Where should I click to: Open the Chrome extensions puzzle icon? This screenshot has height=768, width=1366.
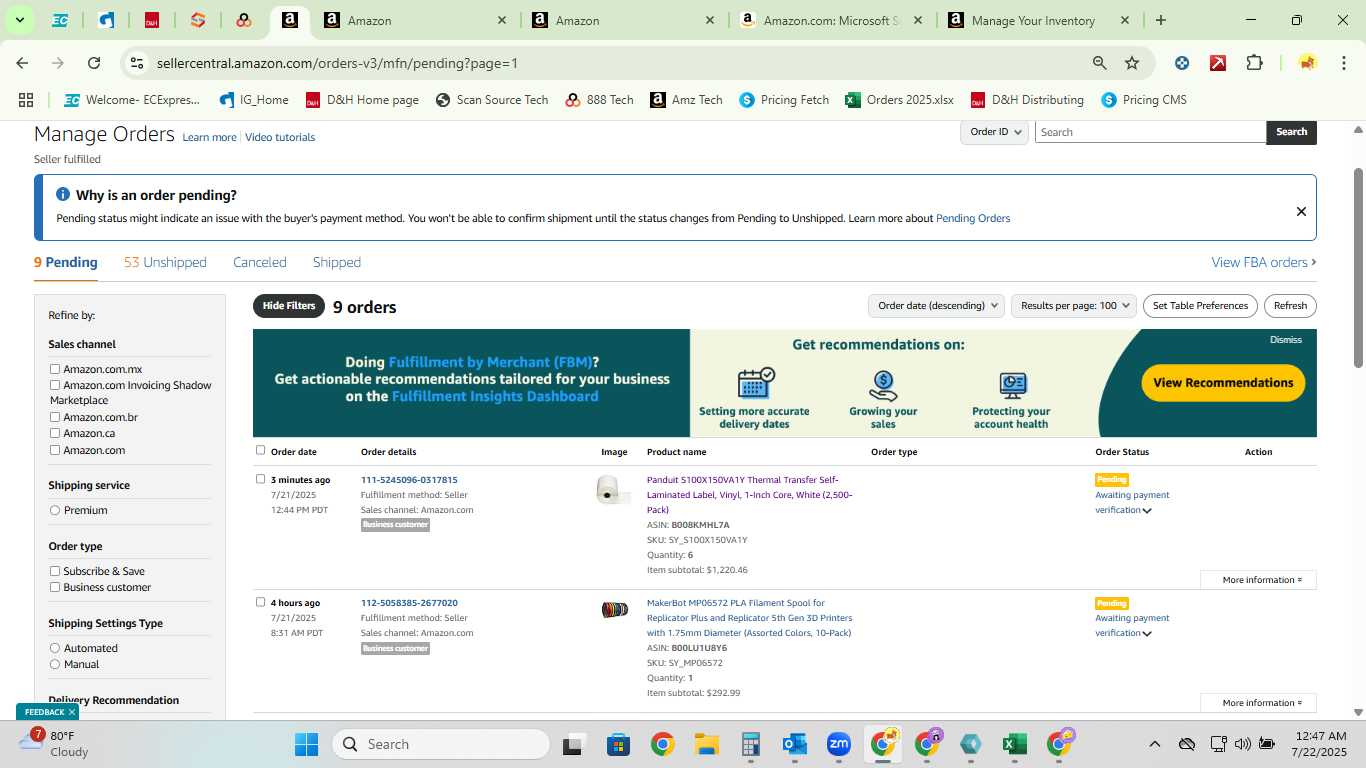(1254, 63)
